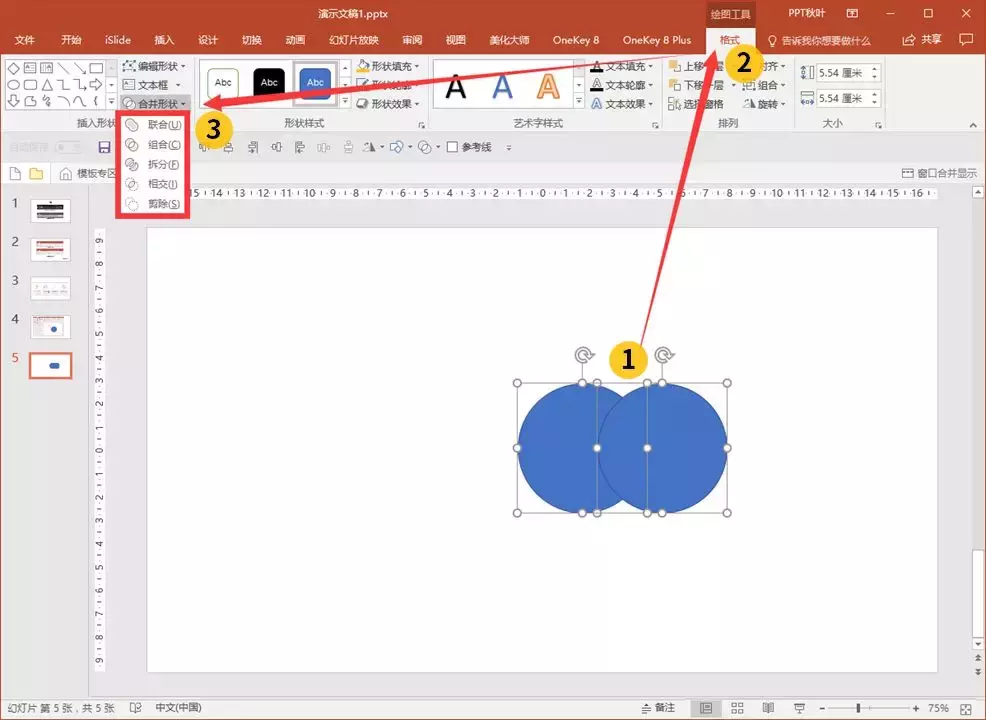Toggle the 自动保存 autosave switch
The image size is (986, 720).
click(x=68, y=147)
